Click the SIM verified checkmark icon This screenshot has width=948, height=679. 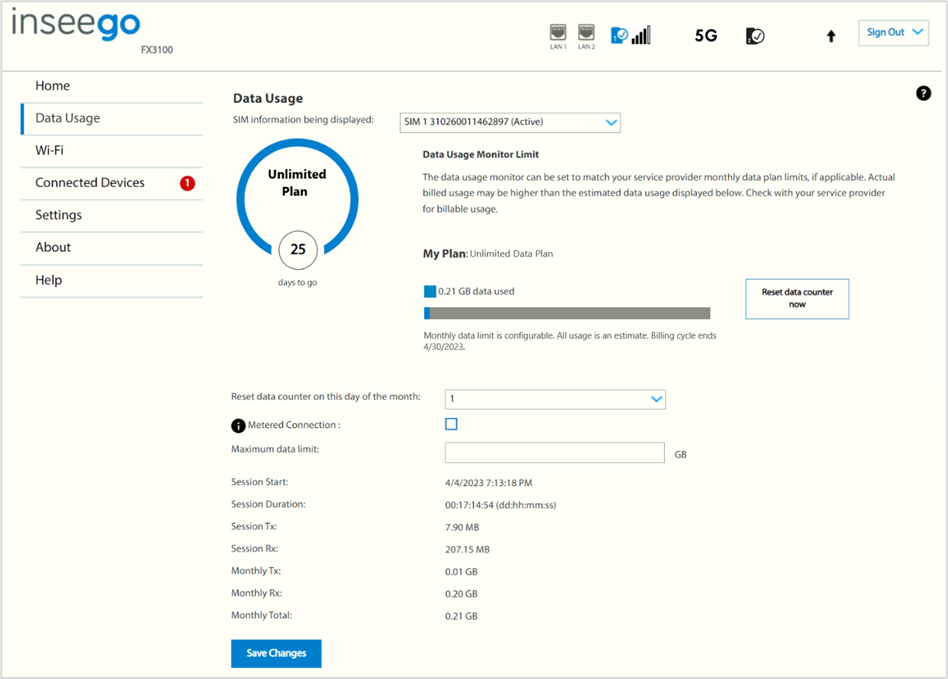755,36
